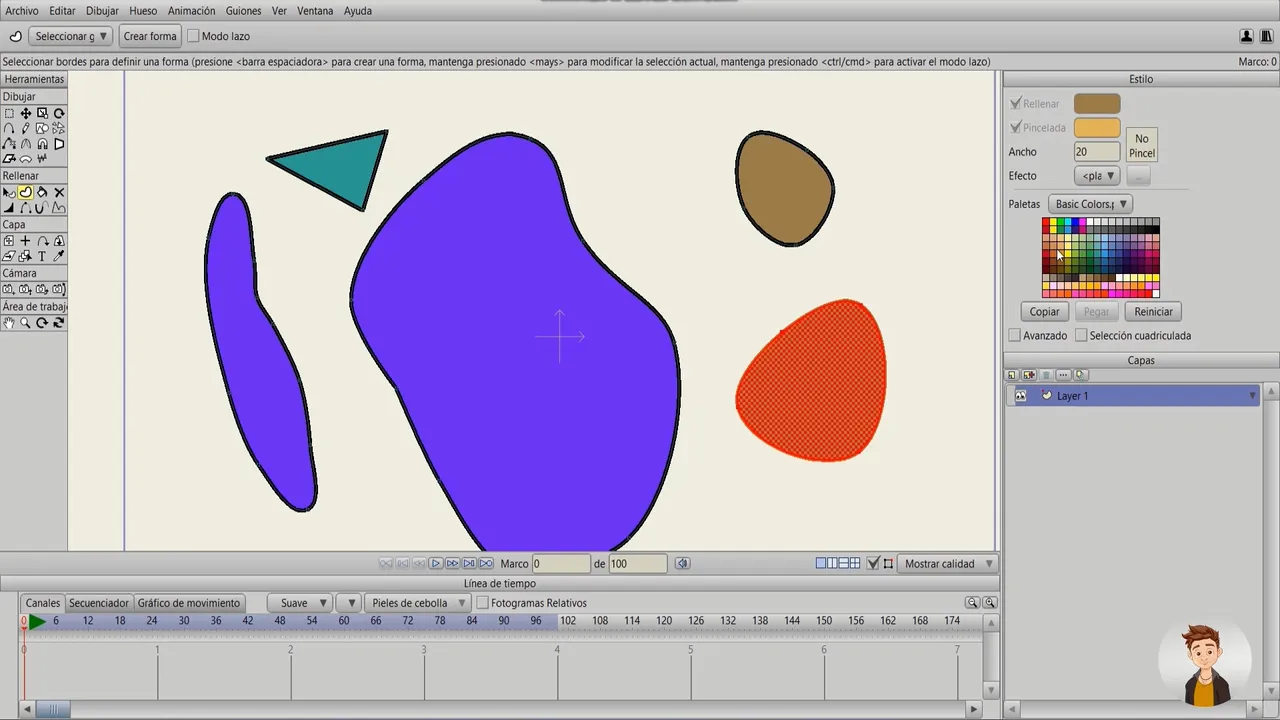Viewport: 1280px width, 720px height.
Task: Pick the Translate Layer plus tool in Capa
Action: point(25,241)
